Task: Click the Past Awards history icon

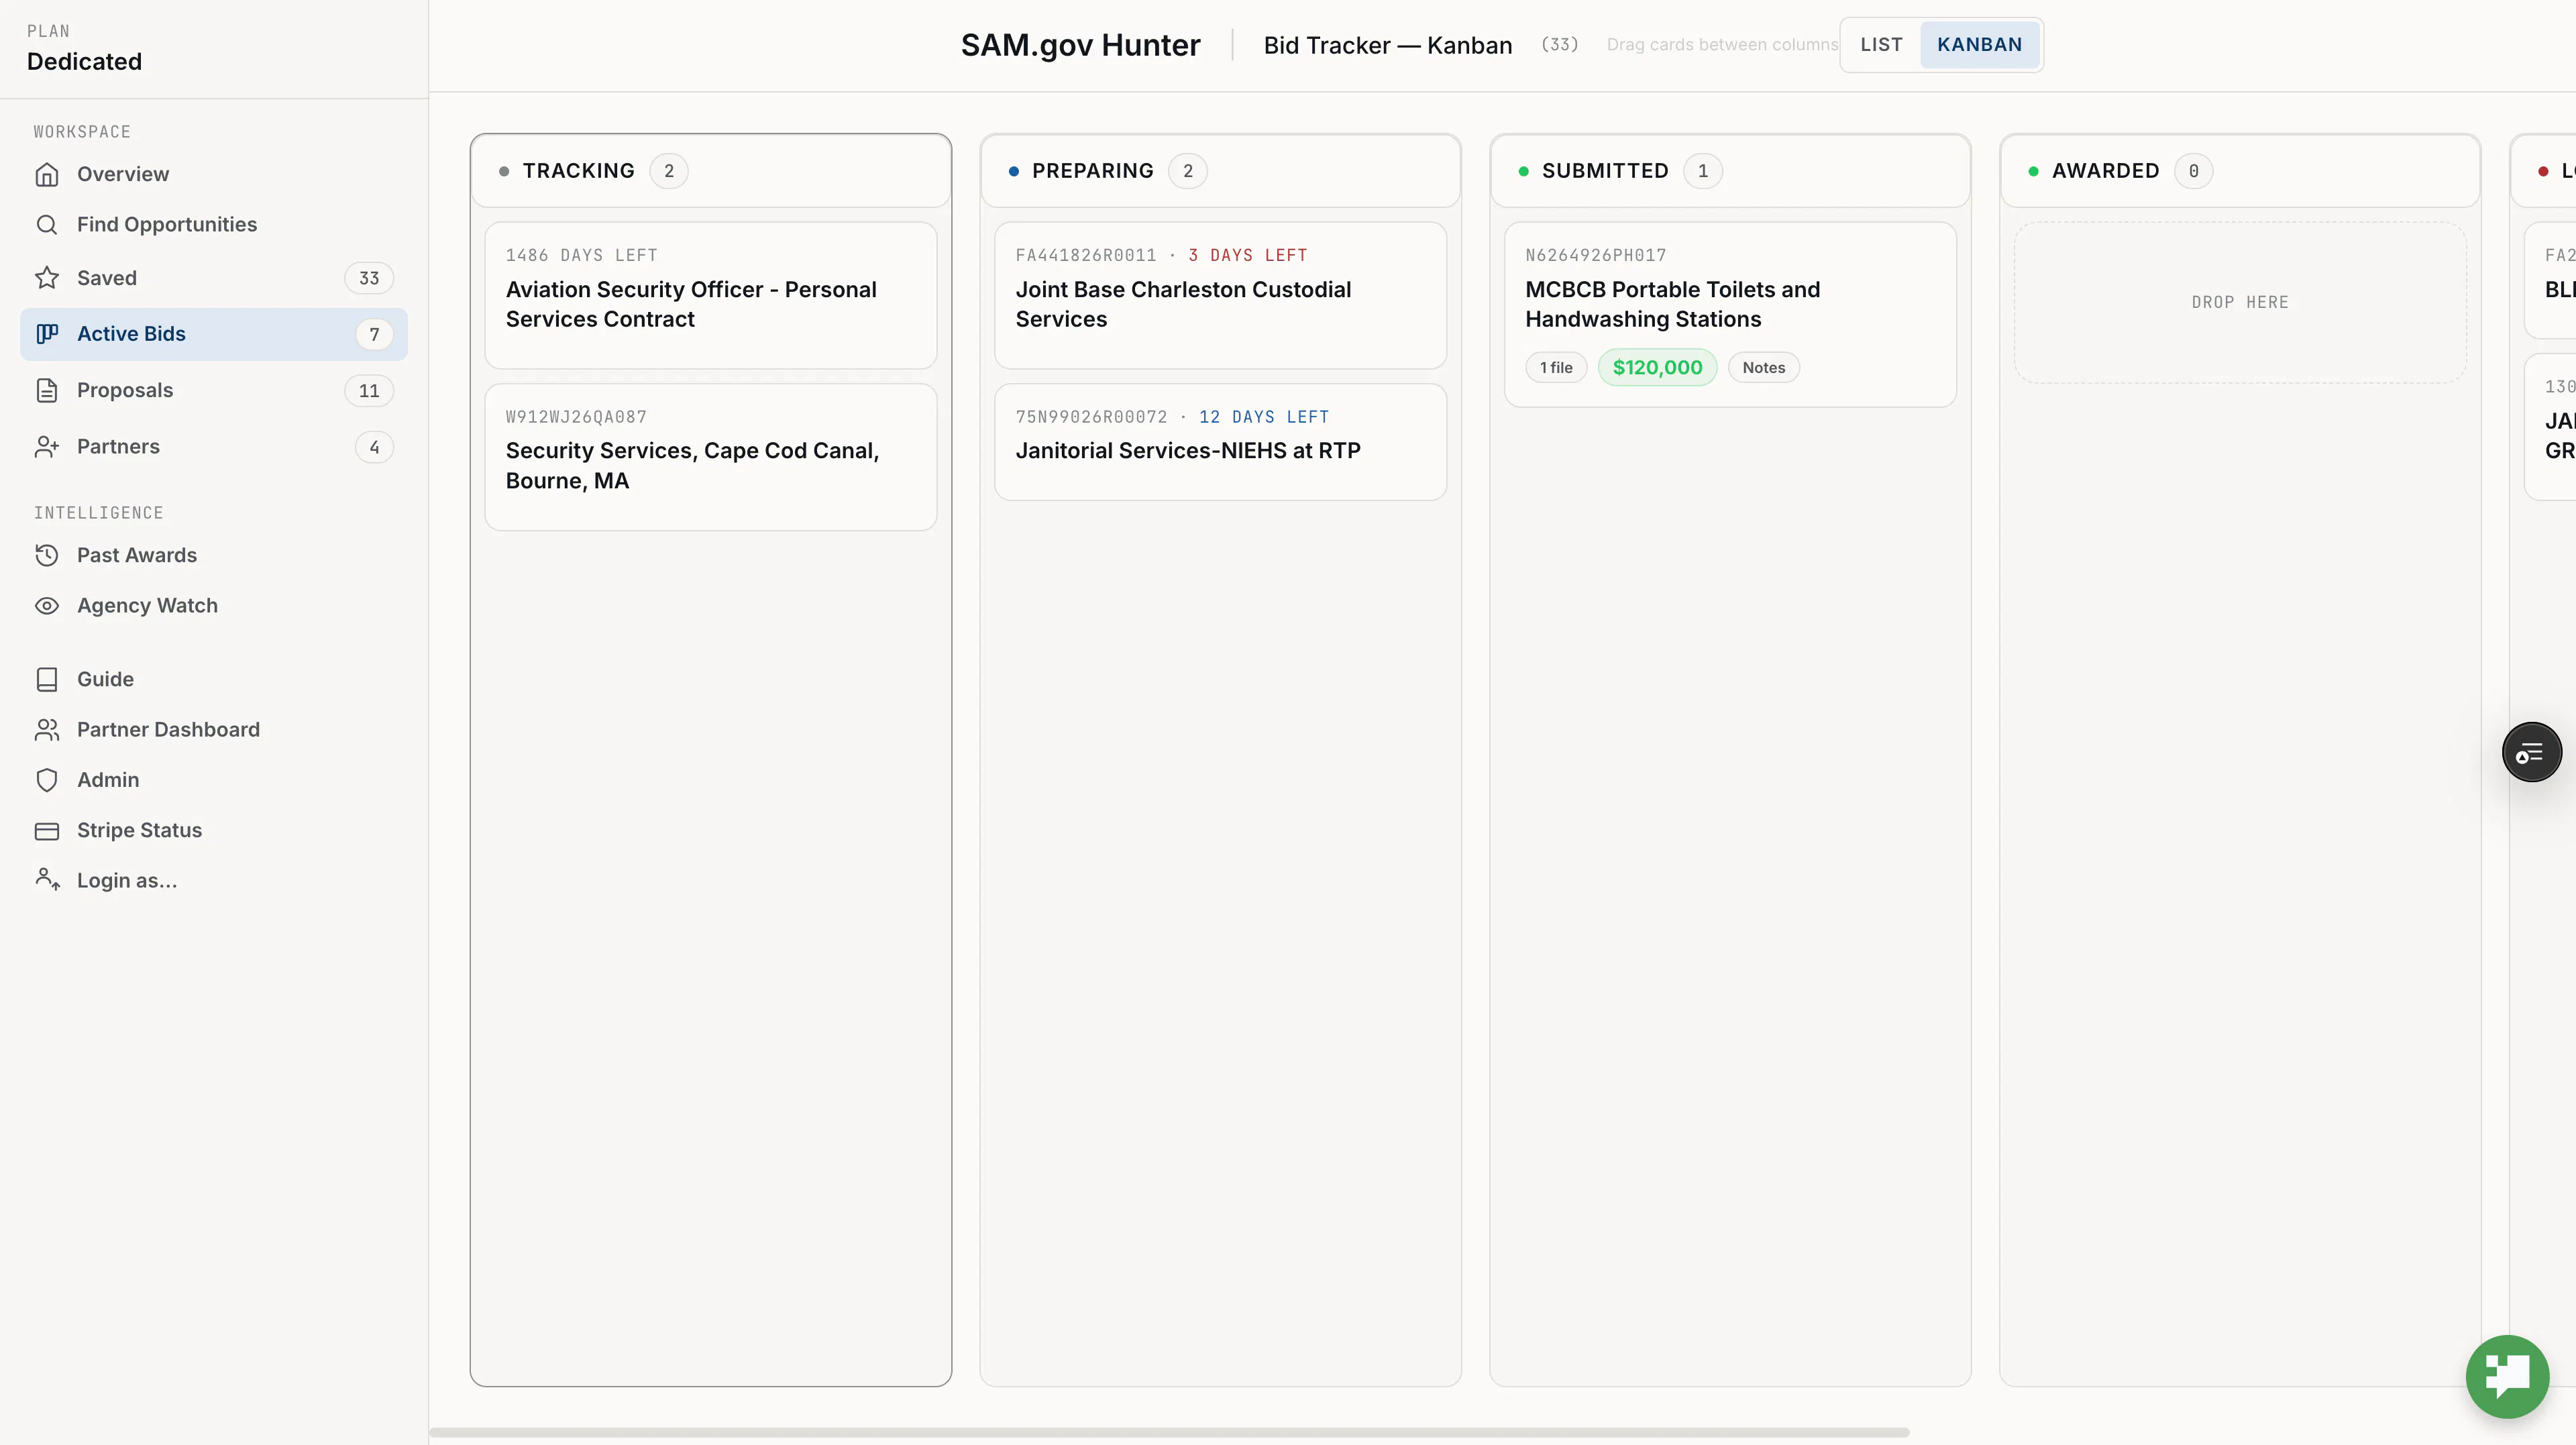Action: pyautogui.click(x=47, y=555)
